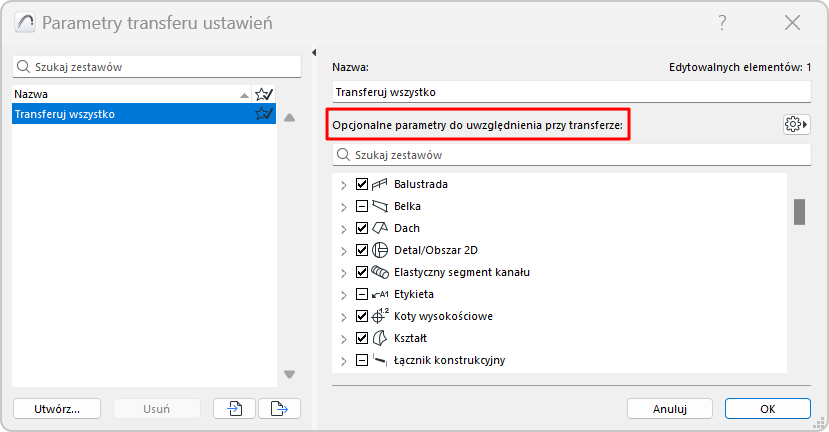The width and height of the screenshot is (829, 432).
Task: Click the Balustrada railing tool icon
Action: coord(380,184)
